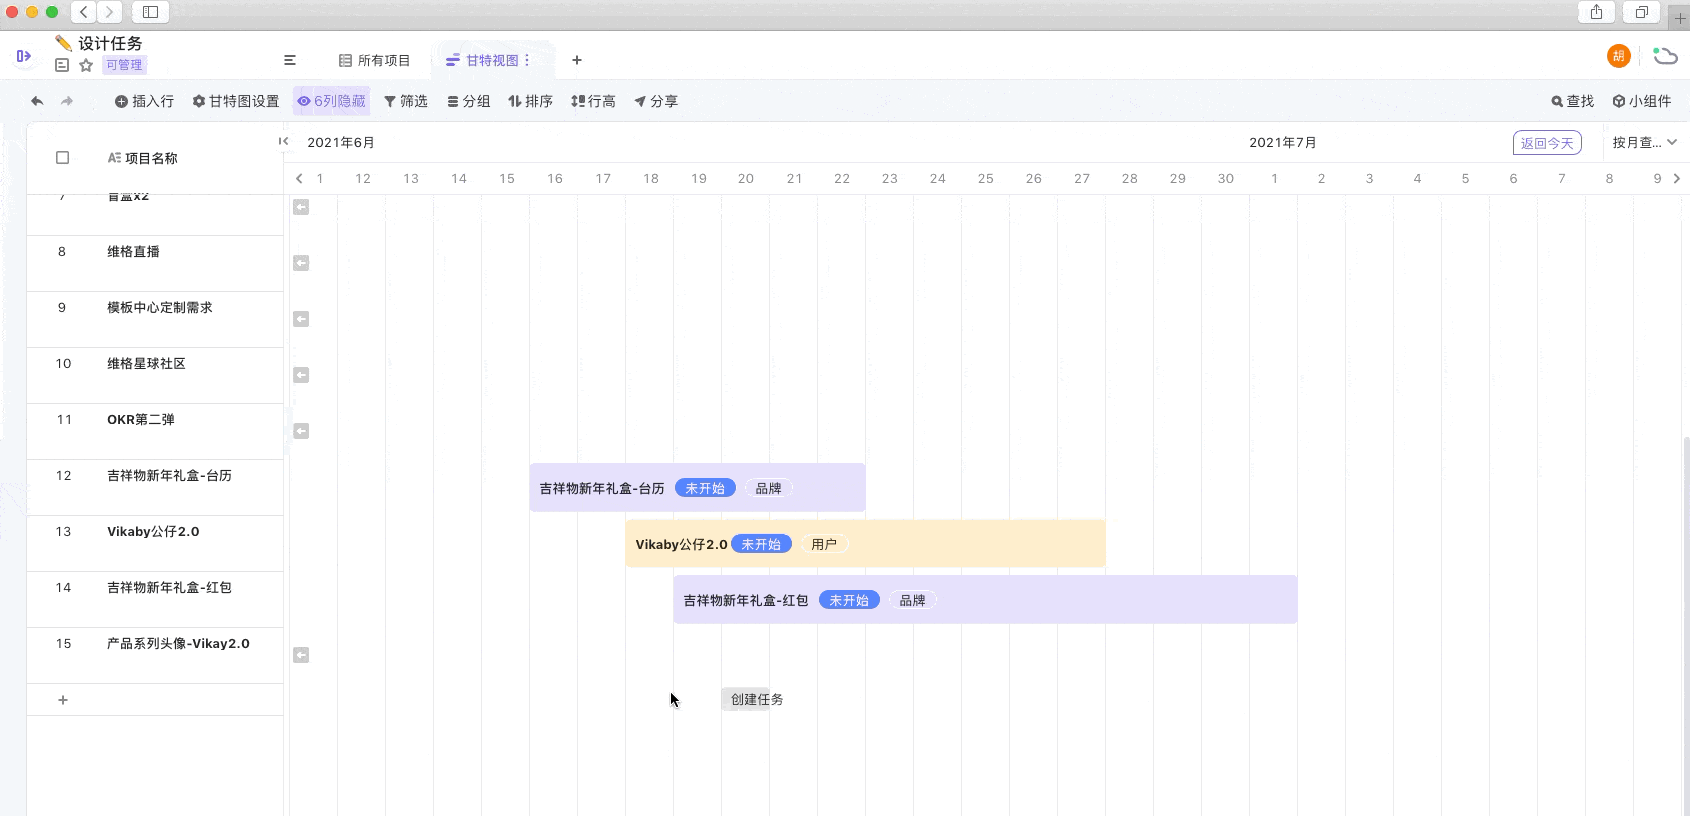Open the 行高 row height option
This screenshot has height=816, width=1690.
click(593, 101)
